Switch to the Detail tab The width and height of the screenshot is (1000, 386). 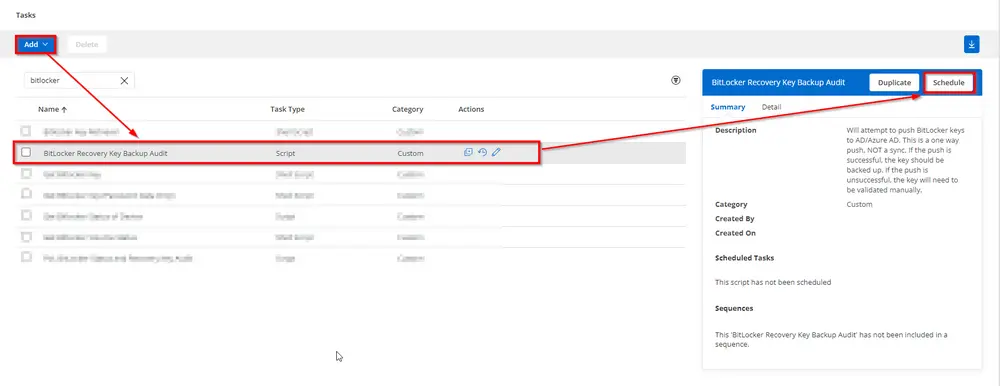point(772,107)
